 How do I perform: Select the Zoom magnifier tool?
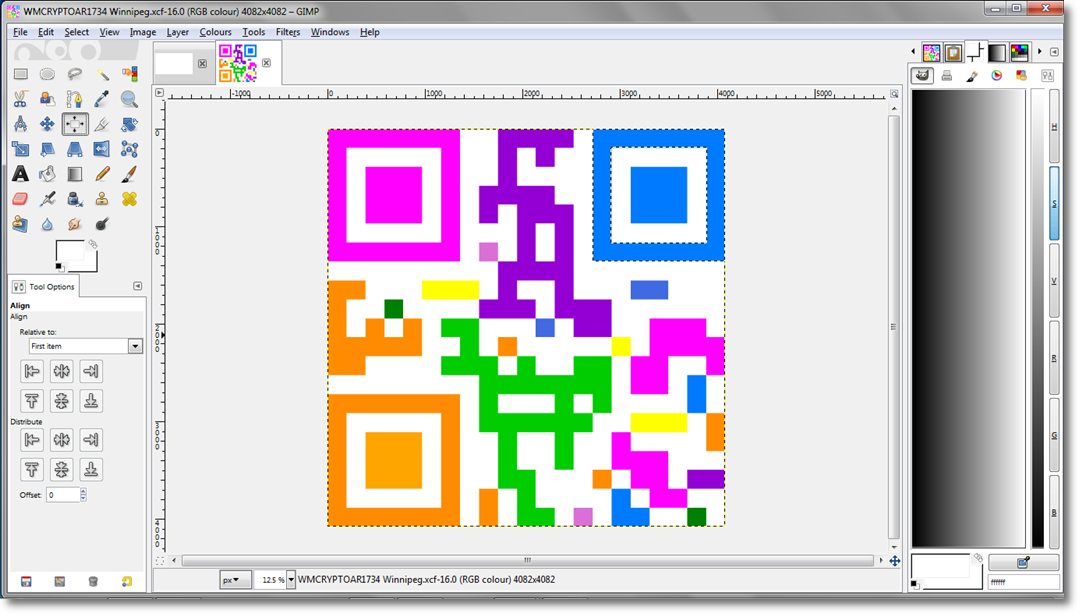click(x=129, y=99)
